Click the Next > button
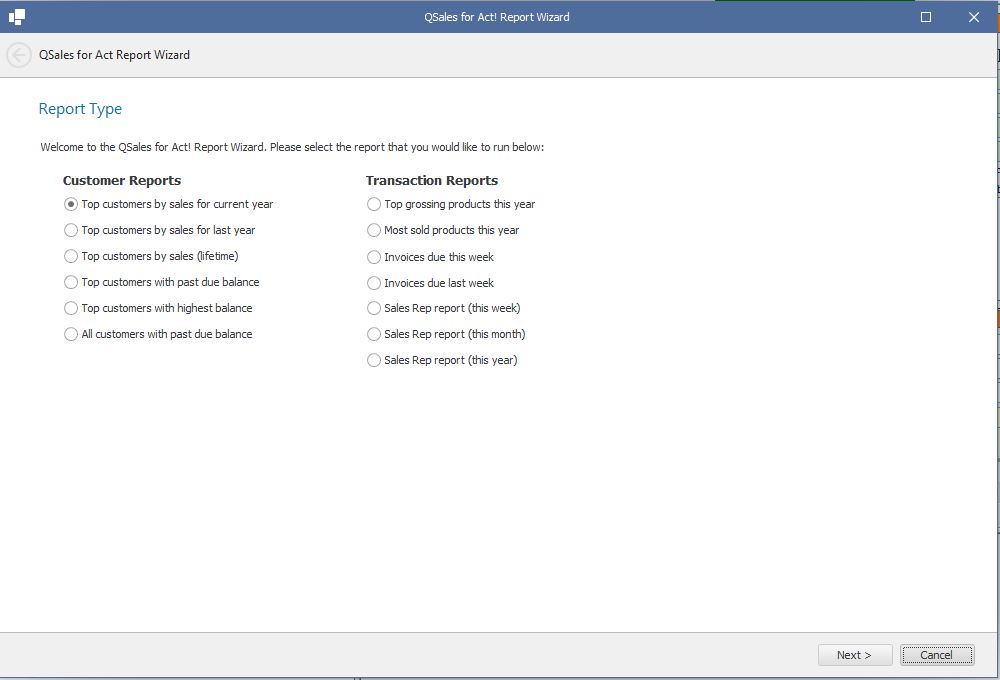Viewport: 1000px width, 680px height. point(855,655)
